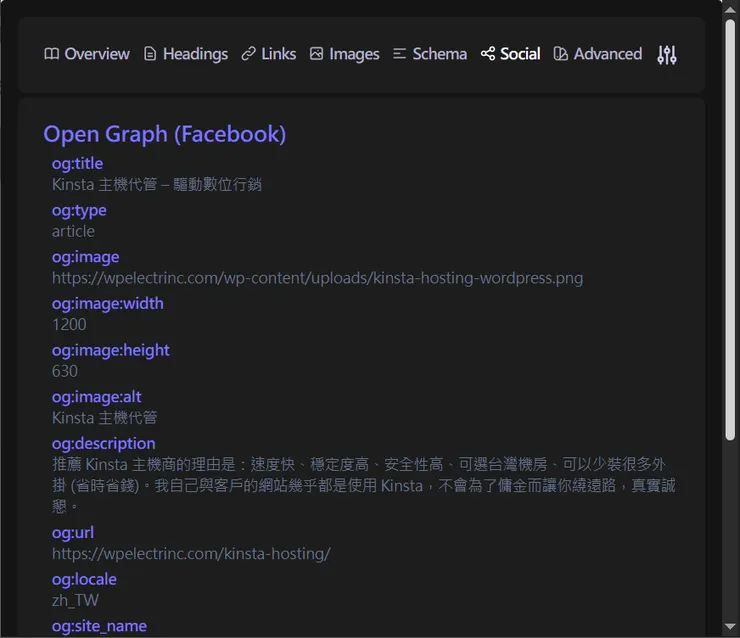The height and width of the screenshot is (638, 740).
Task: Click the vertical scrollbar thumb
Action: (731, 231)
